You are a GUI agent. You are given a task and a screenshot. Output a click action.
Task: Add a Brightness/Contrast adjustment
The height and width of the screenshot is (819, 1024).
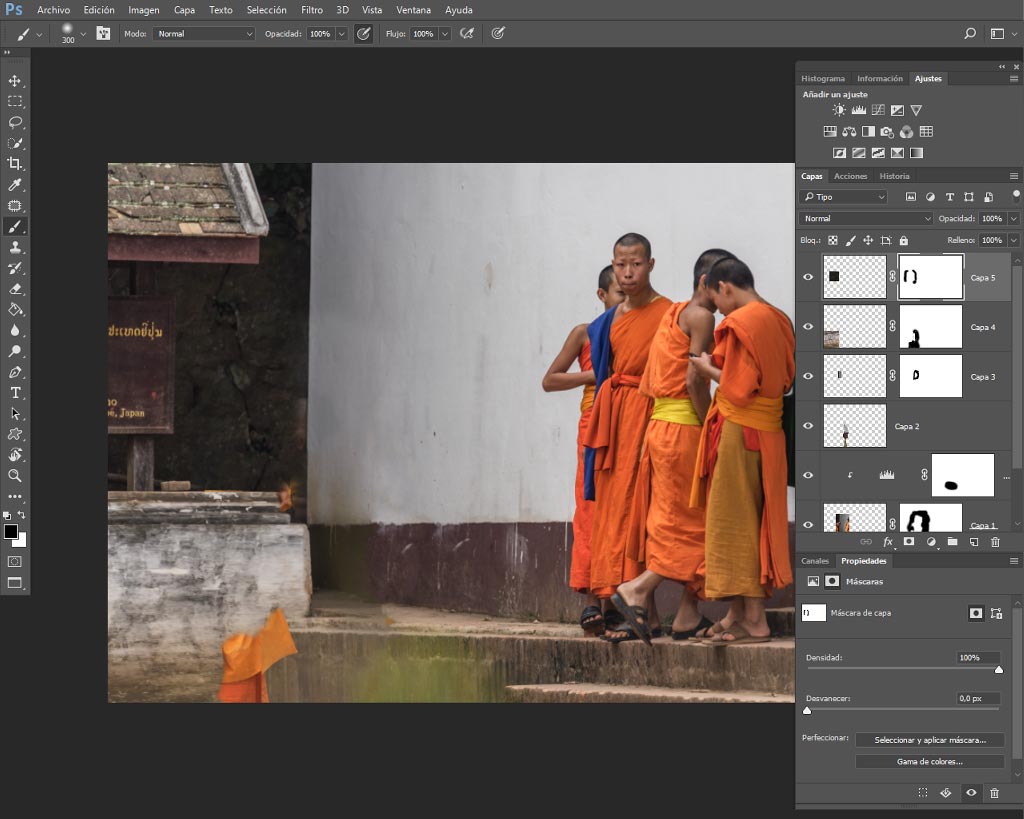839,110
